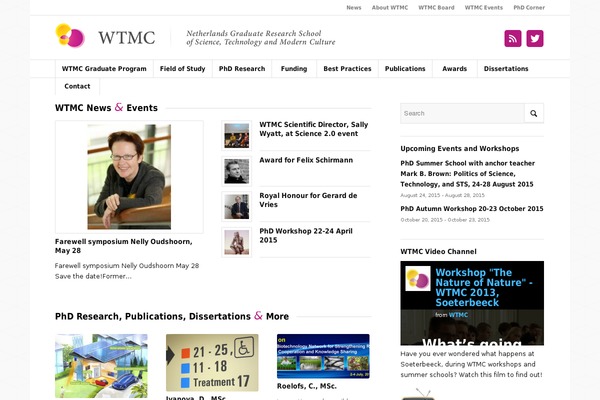Select Awards nav item

(455, 69)
